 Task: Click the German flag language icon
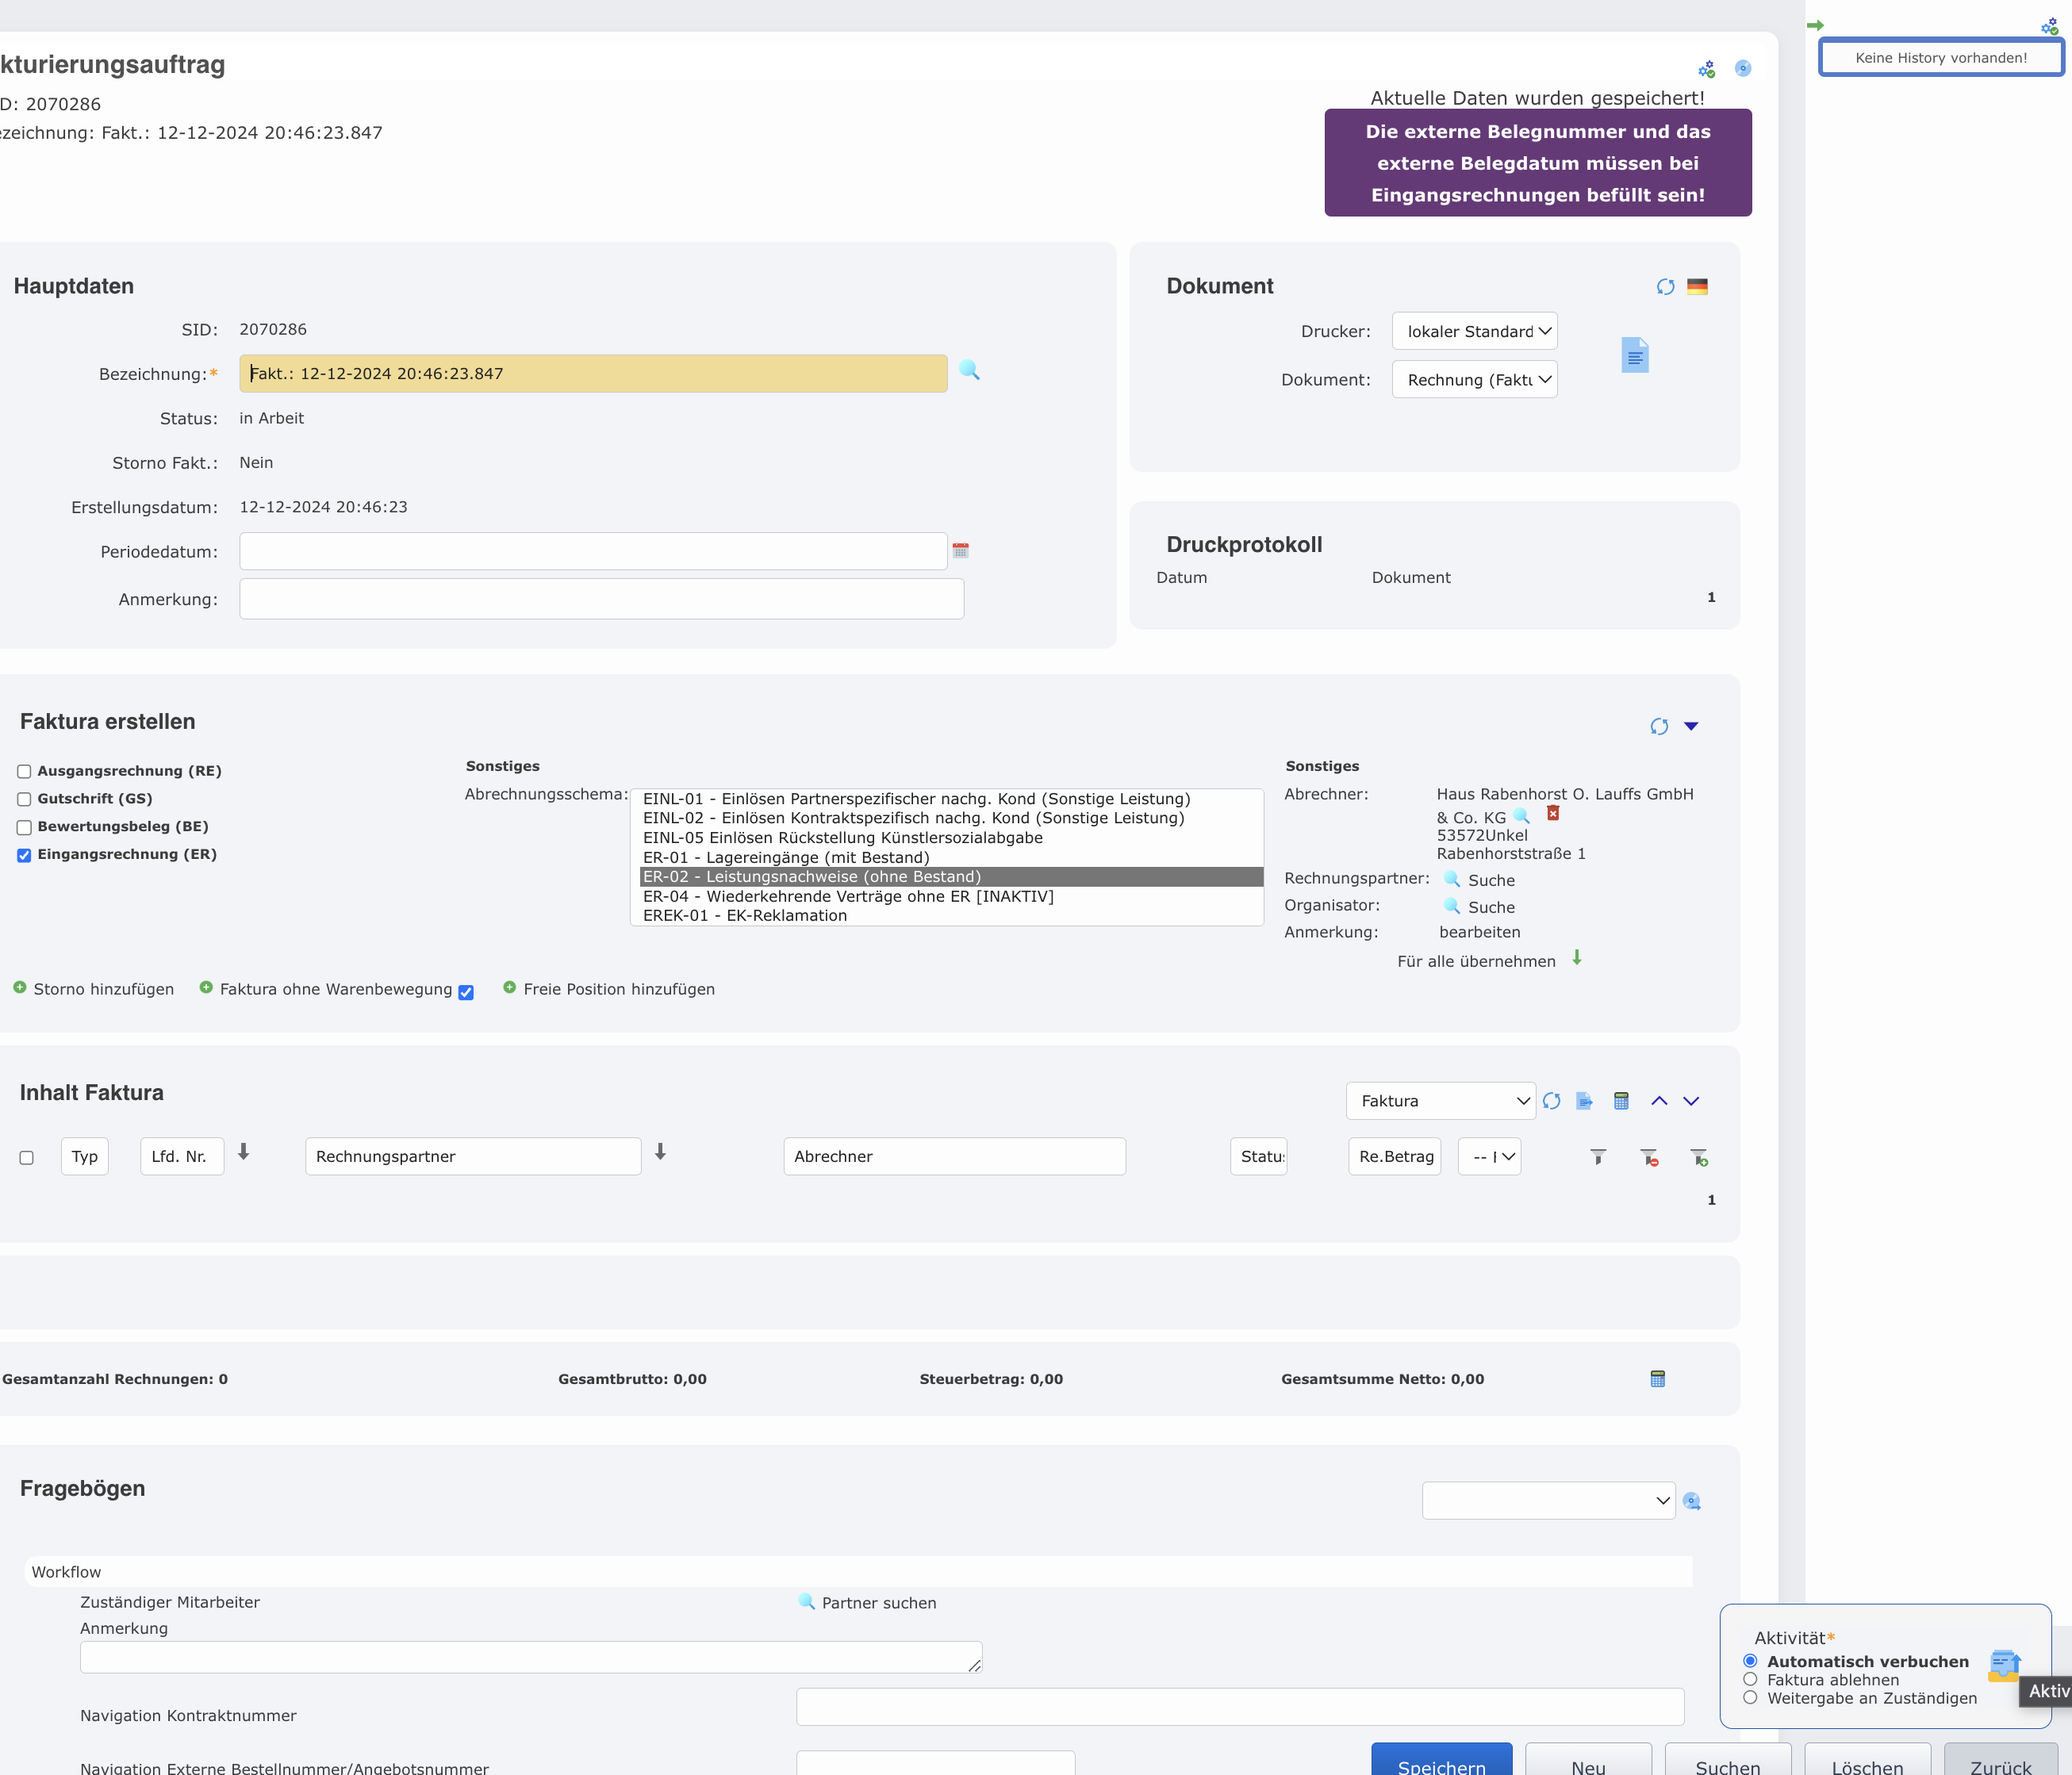(x=1697, y=287)
